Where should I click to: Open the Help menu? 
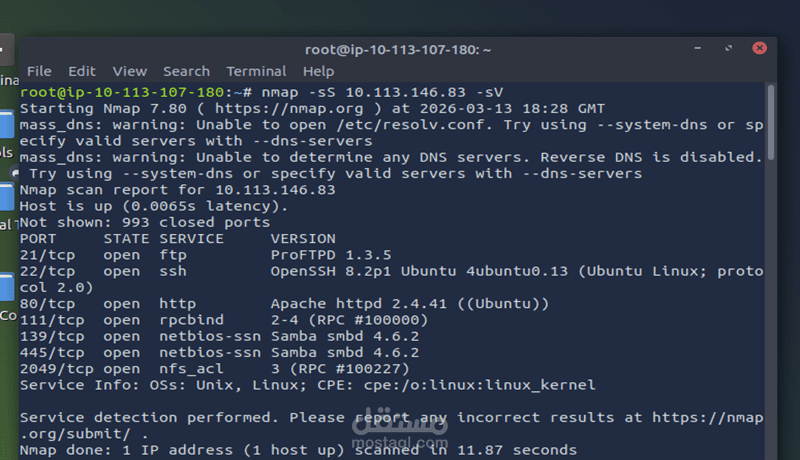(318, 71)
